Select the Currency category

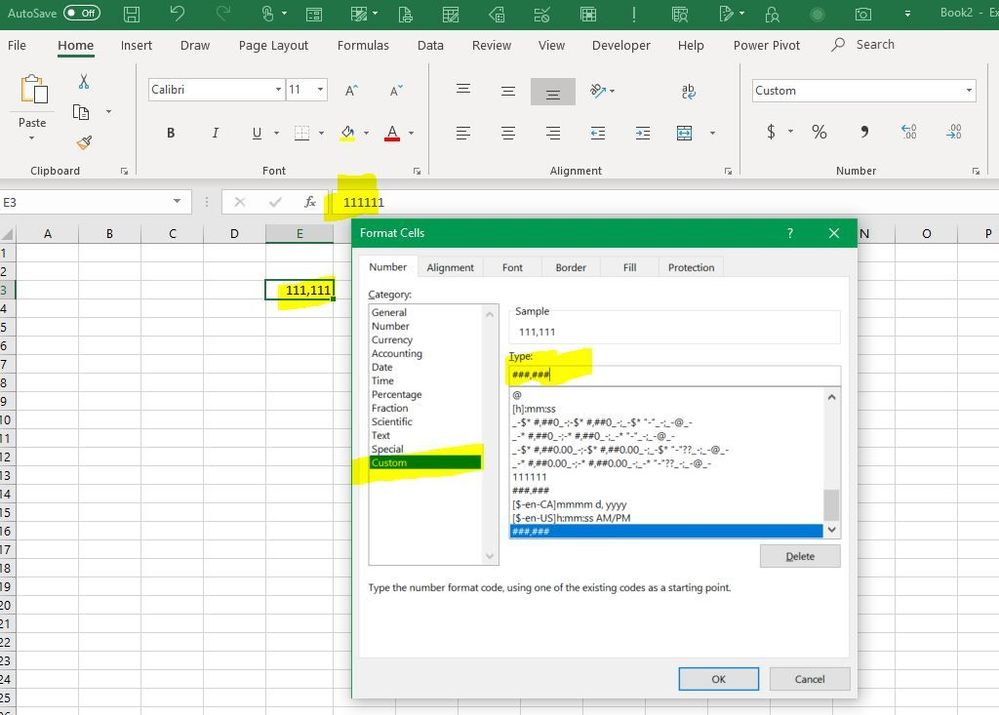click(x=392, y=340)
